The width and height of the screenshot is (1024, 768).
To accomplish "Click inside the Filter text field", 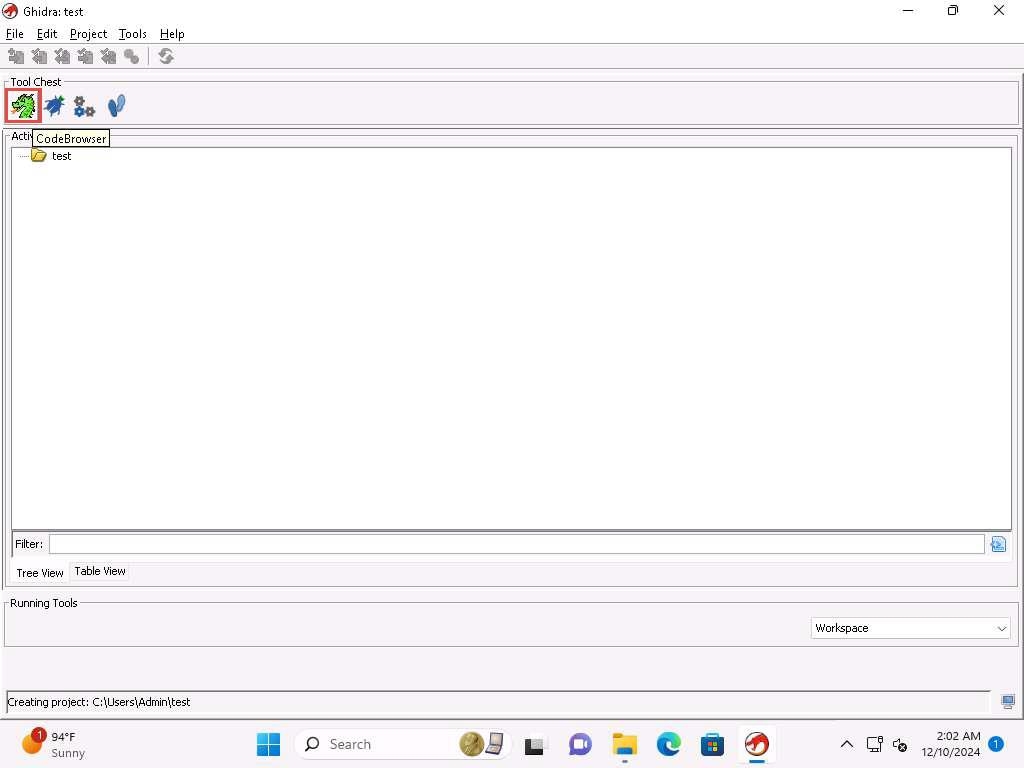I will 516,544.
